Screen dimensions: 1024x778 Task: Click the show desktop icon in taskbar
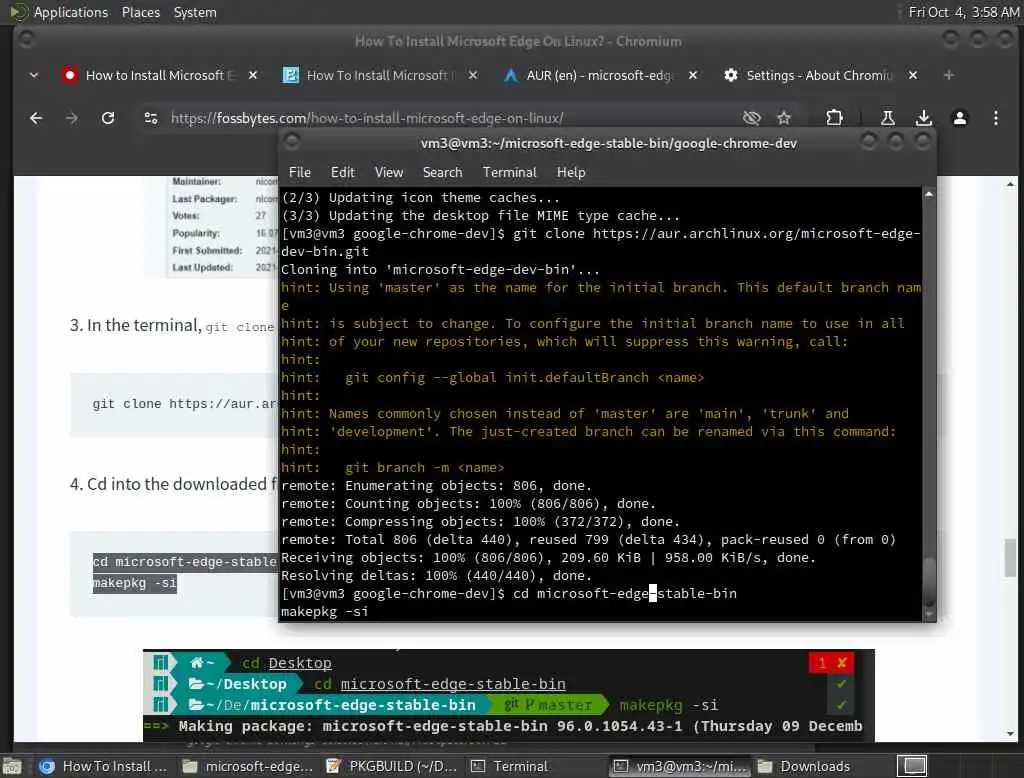12,766
